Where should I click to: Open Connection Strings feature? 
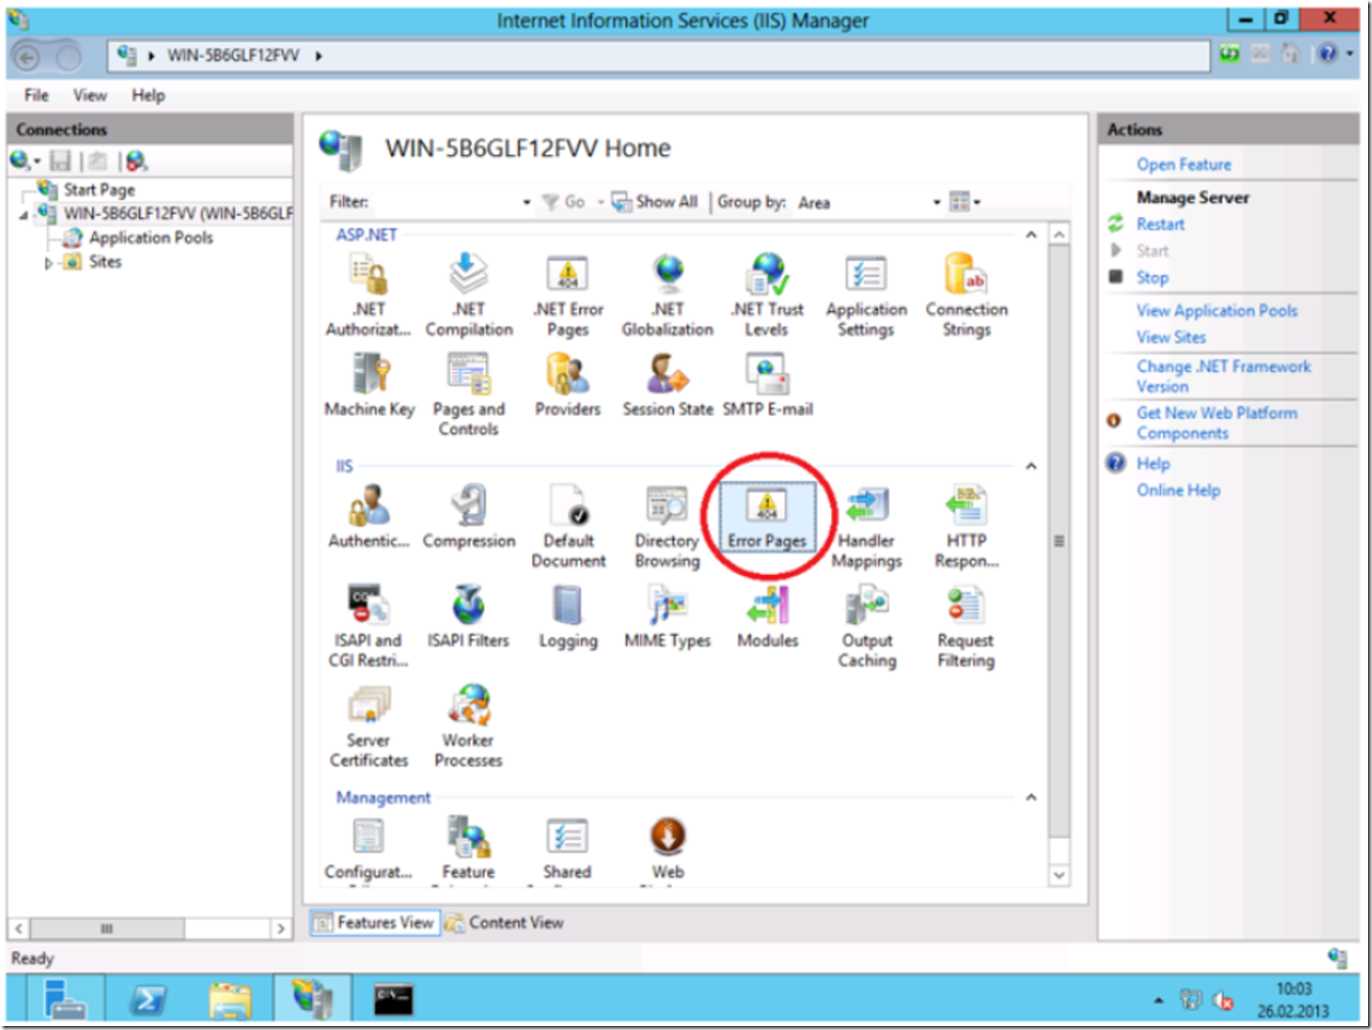pos(966,294)
